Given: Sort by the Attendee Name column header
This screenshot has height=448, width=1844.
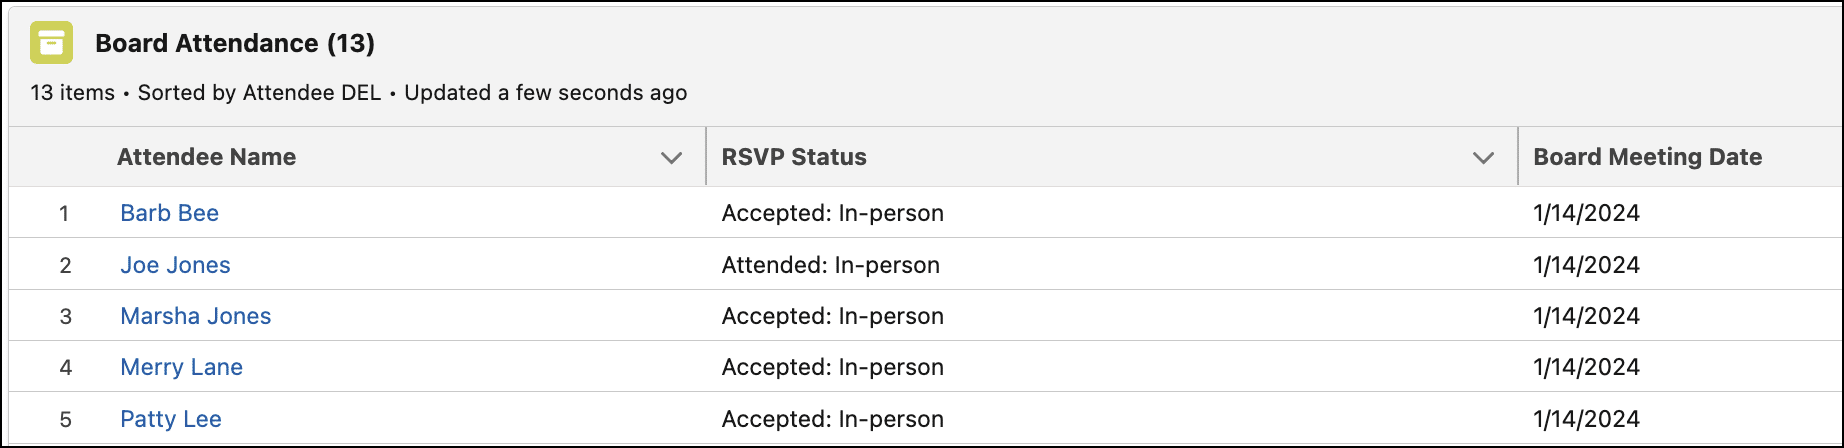Looking at the screenshot, I should click(x=206, y=157).
